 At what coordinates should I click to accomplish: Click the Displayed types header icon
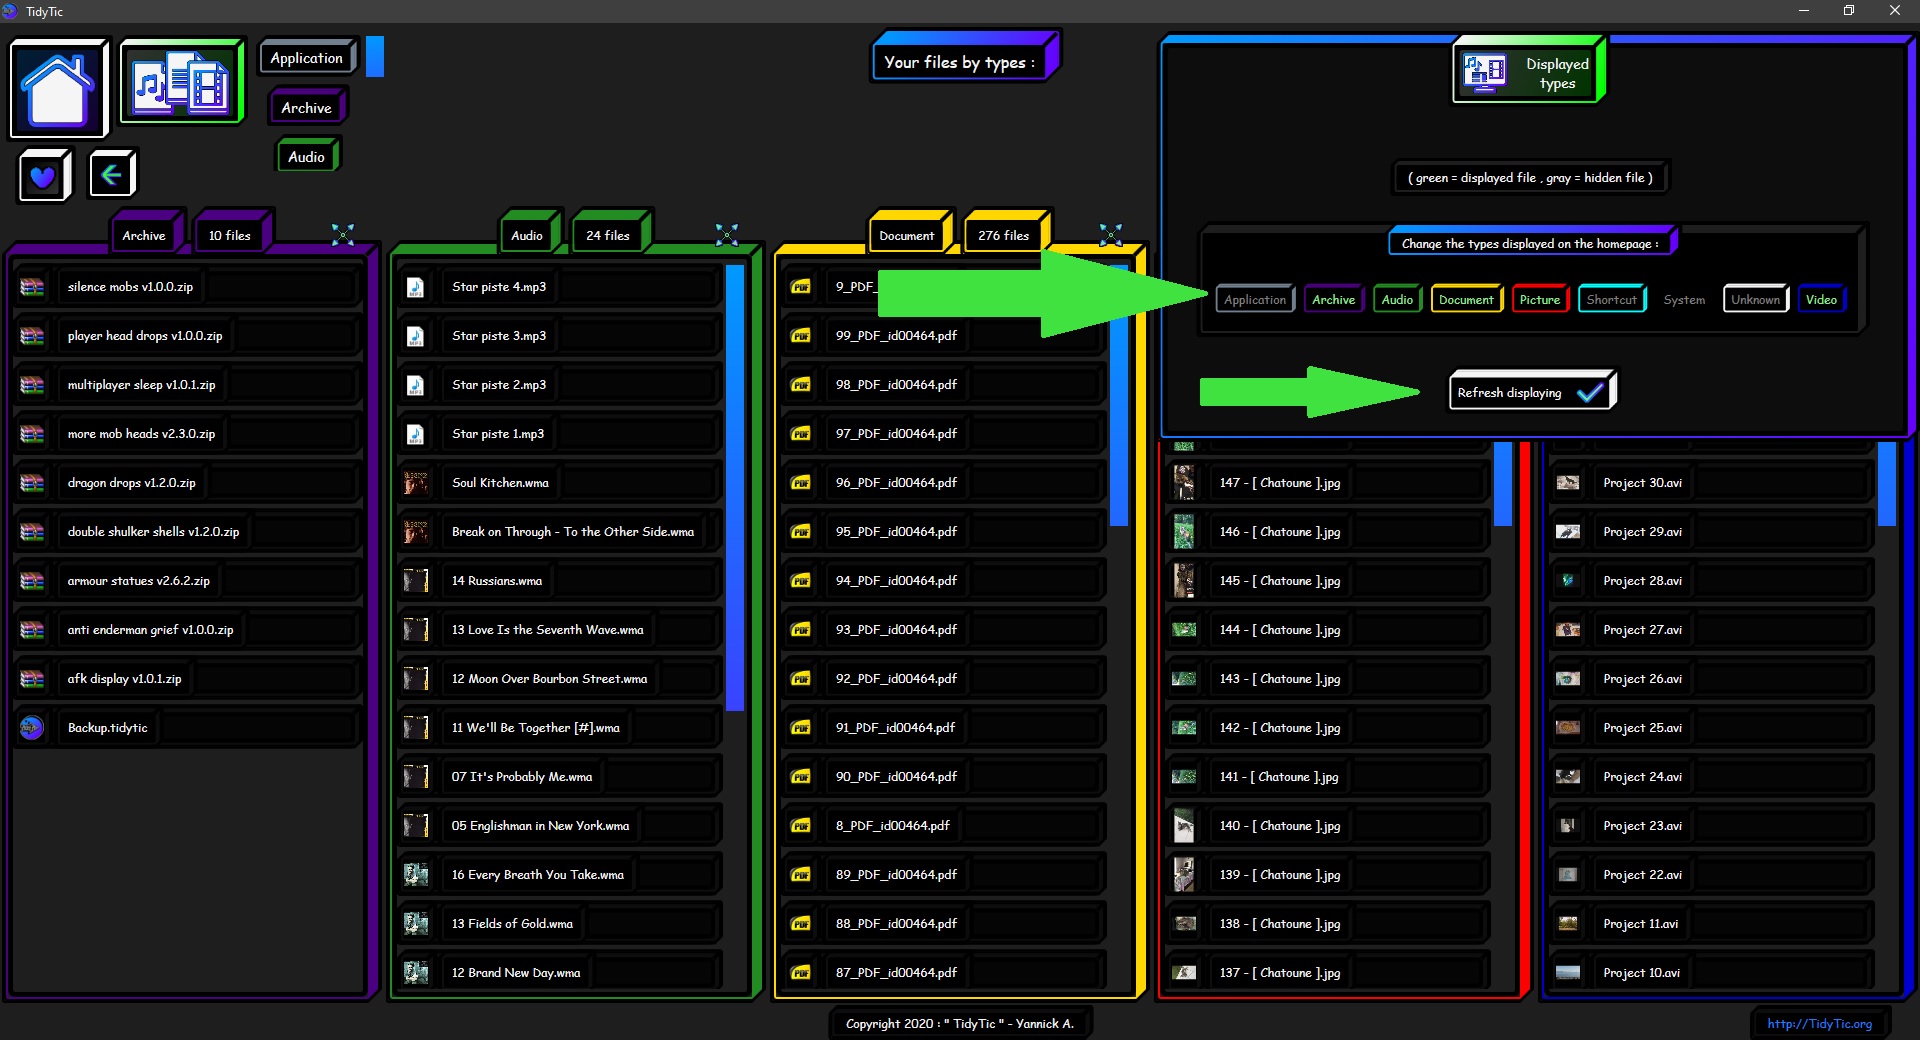[1485, 72]
